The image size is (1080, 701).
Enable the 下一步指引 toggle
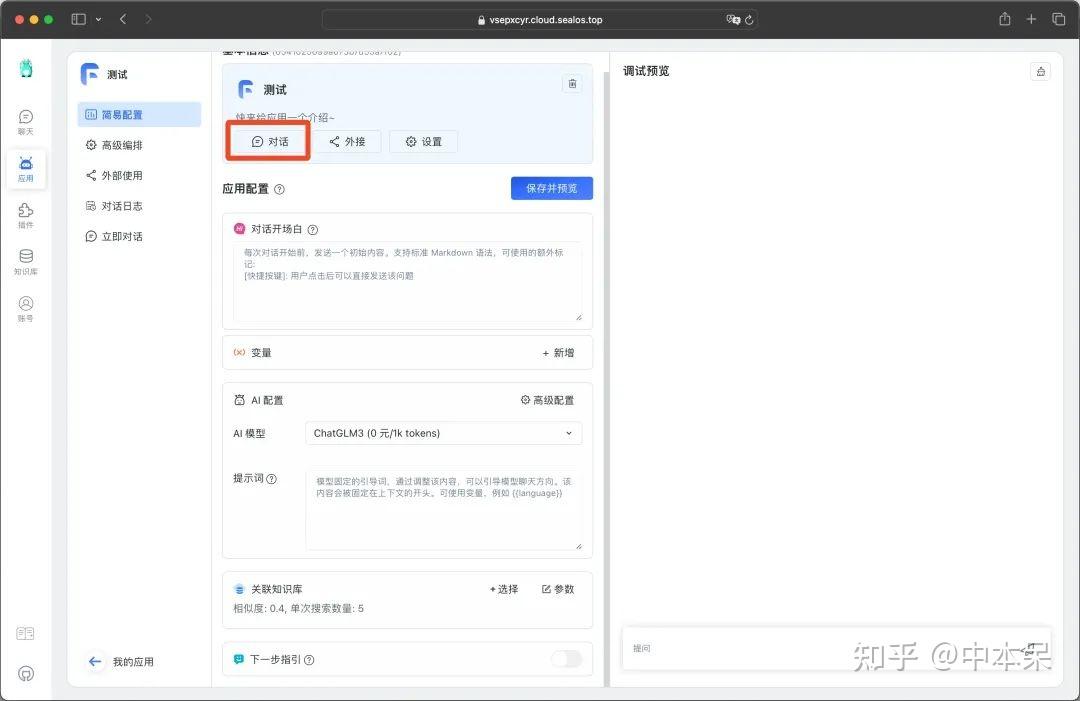[x=565, y=659]
